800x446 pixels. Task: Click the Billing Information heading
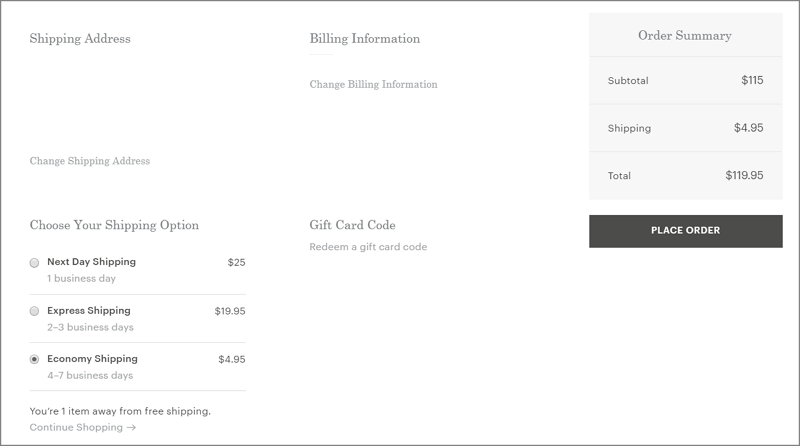[x=365, y=38]
